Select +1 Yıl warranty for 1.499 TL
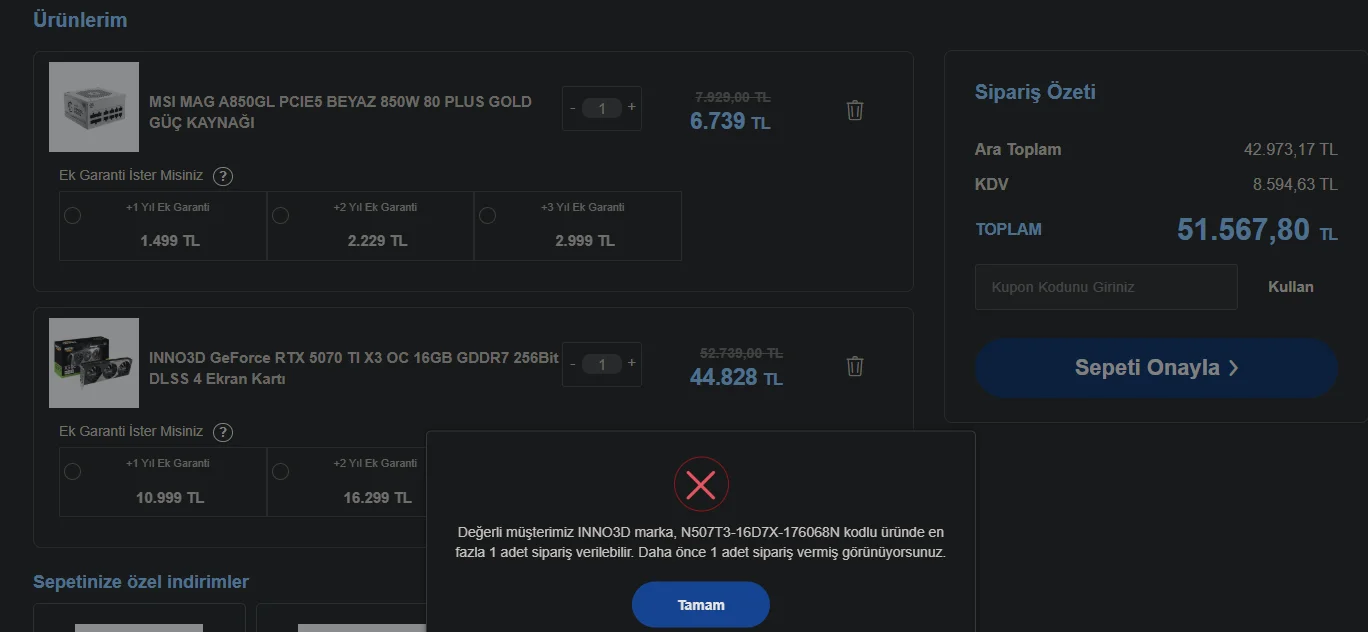 pos(73,215)
